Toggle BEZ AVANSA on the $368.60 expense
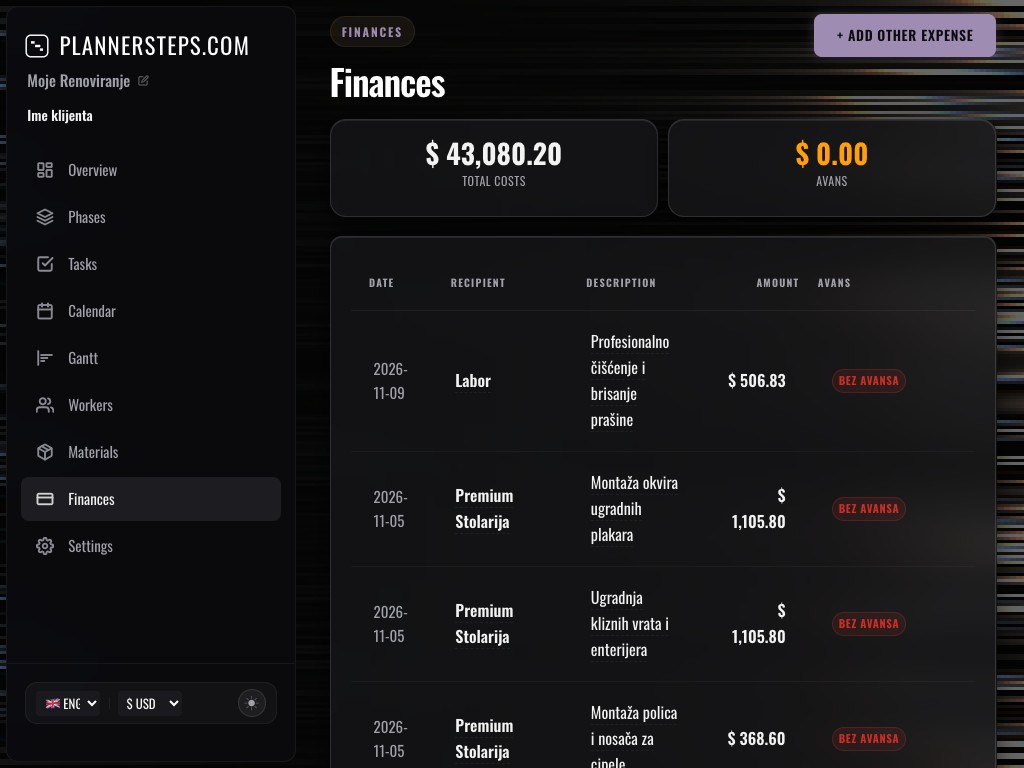 click(868, 738)
